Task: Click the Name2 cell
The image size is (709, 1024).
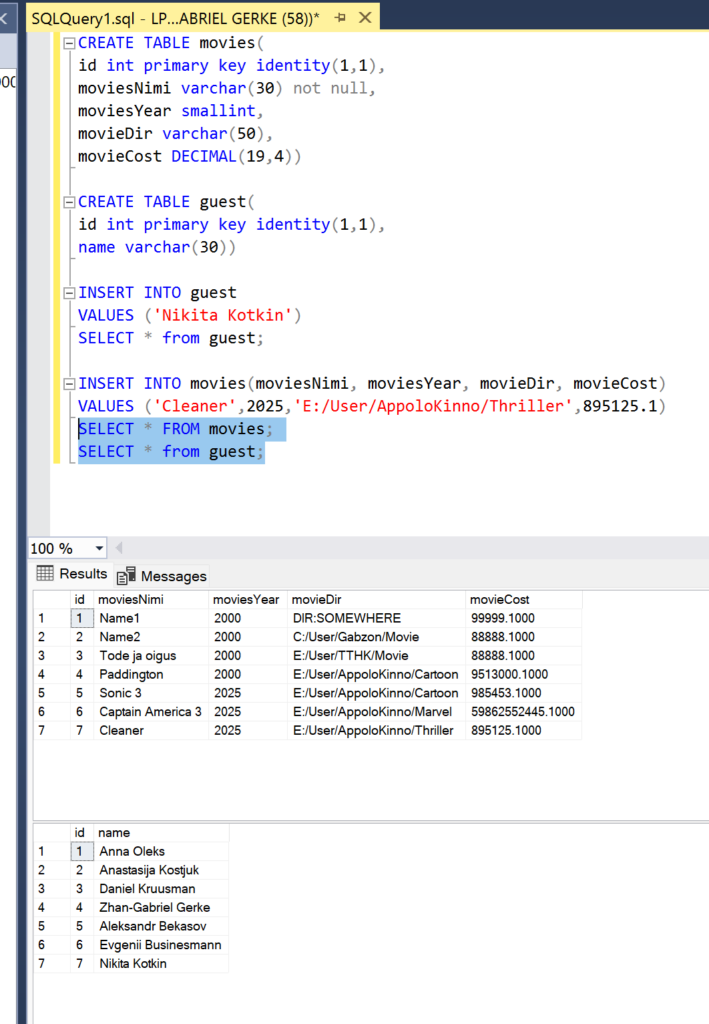Action: (151, 637)
